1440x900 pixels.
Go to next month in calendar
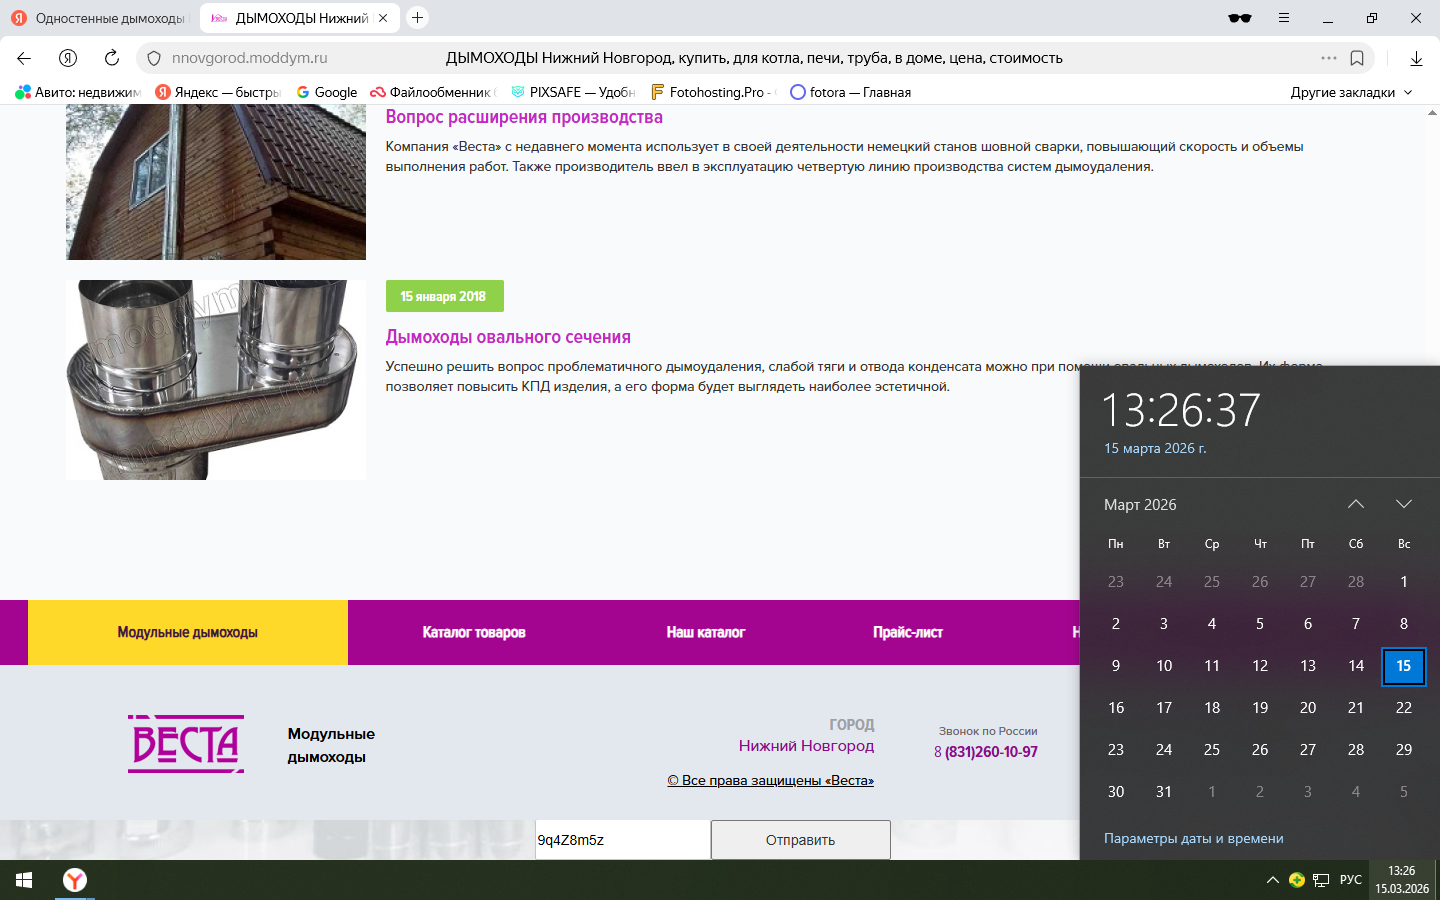click(x=1404, y=504)
